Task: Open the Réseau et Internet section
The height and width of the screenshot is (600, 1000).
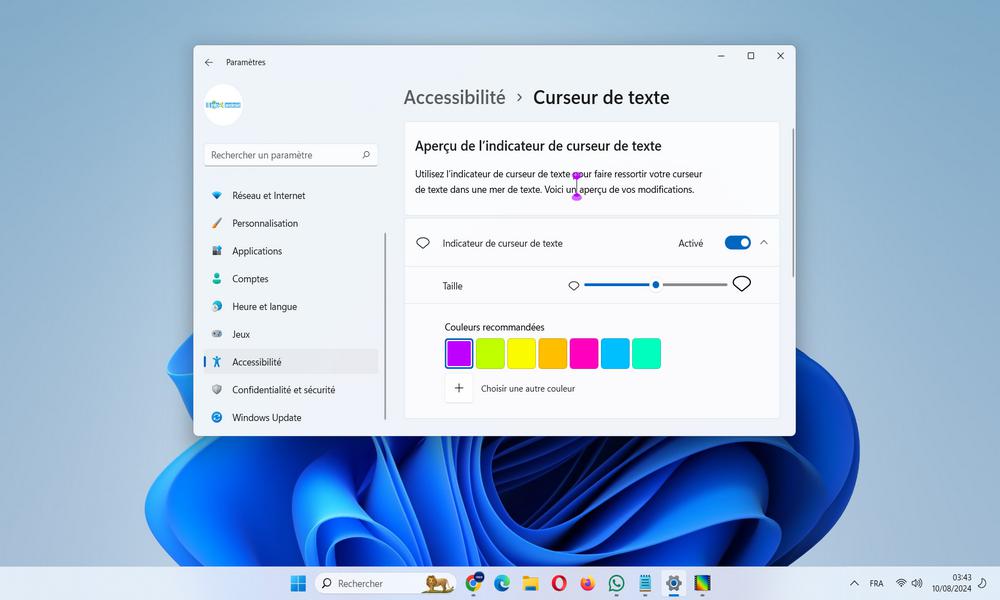Action: pos(268,196)
